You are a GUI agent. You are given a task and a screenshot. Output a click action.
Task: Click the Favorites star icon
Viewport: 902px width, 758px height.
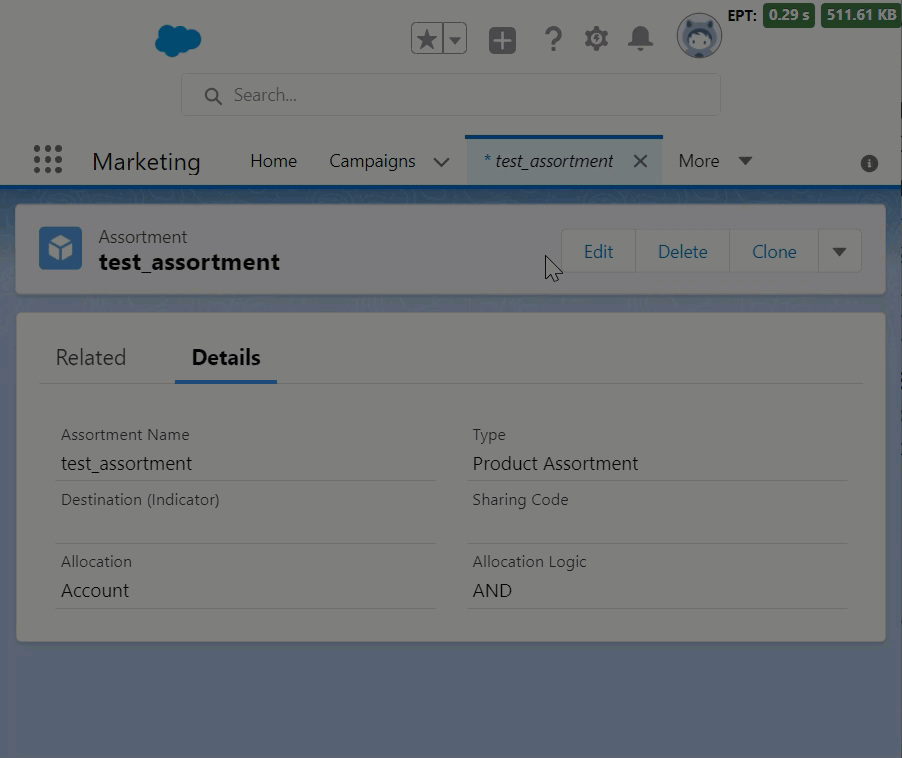427,39
